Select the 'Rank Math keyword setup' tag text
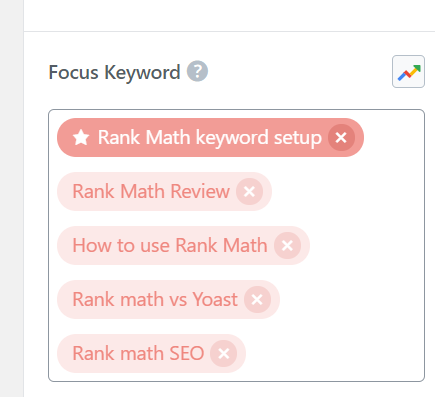 coord(210,138)
